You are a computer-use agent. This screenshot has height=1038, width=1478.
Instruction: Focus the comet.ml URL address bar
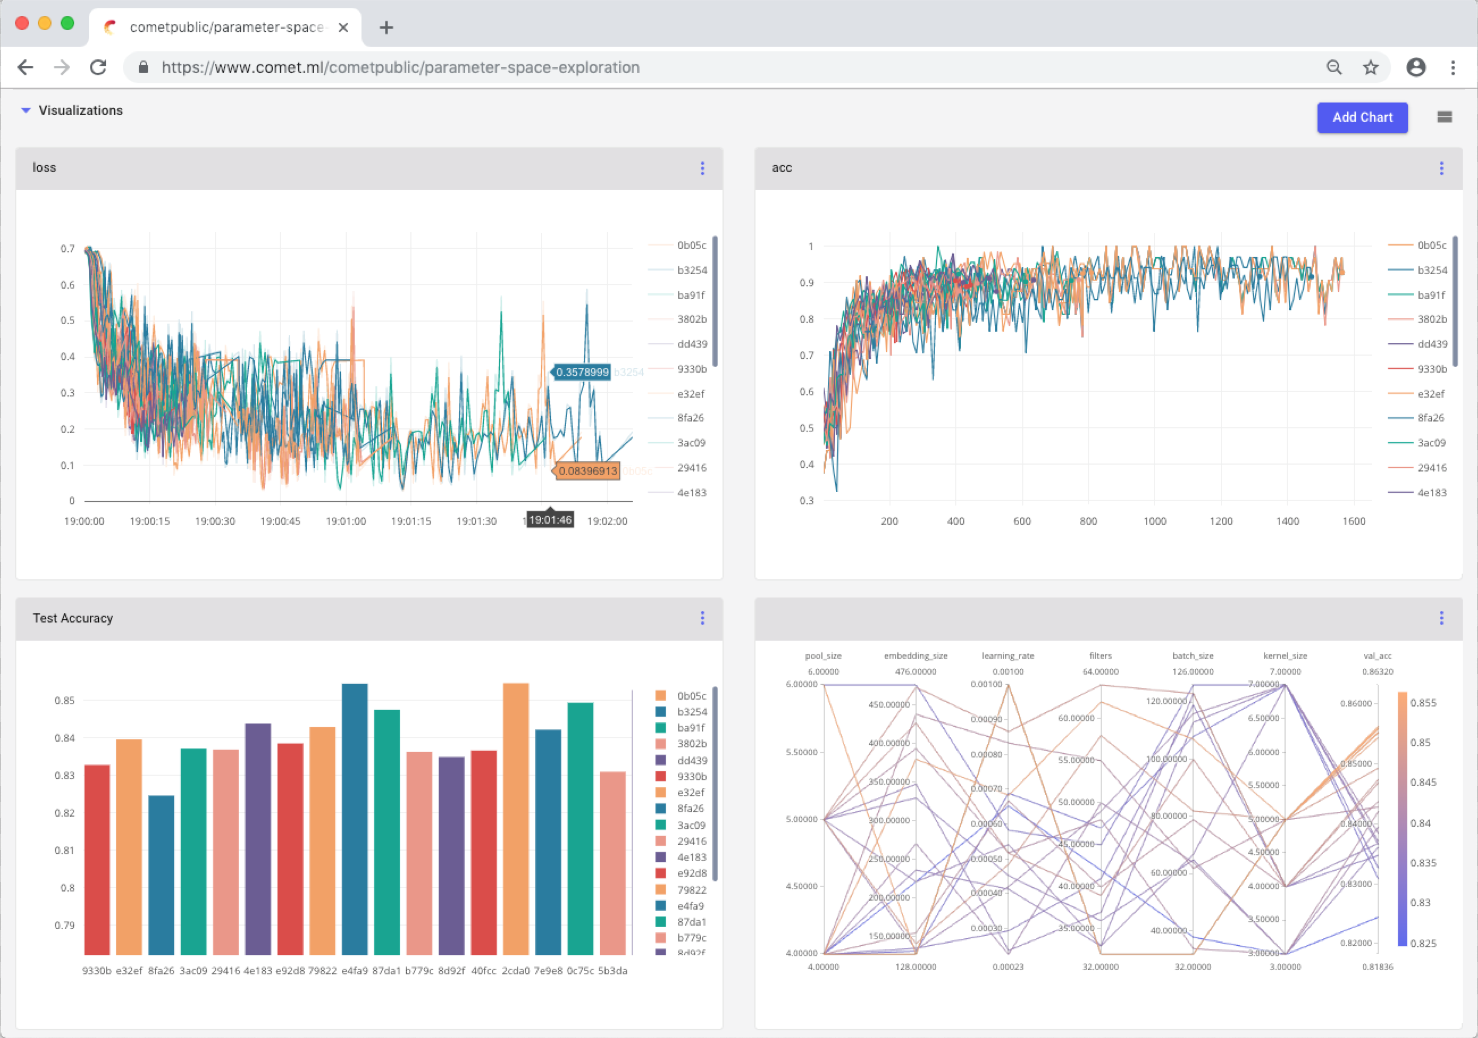(x=730, y=67)
